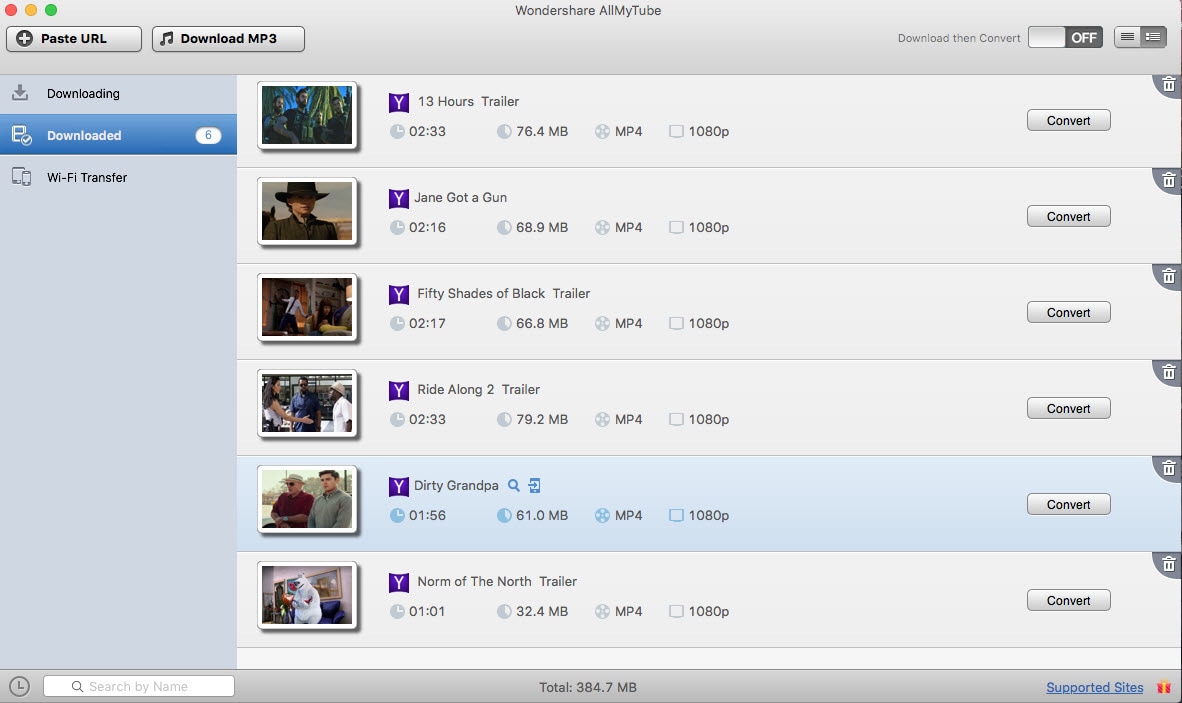Screen dimensions: 1182x703
Task: Click the magnifier icon next to Dirty Grandpa
Action: pos(513,485)
